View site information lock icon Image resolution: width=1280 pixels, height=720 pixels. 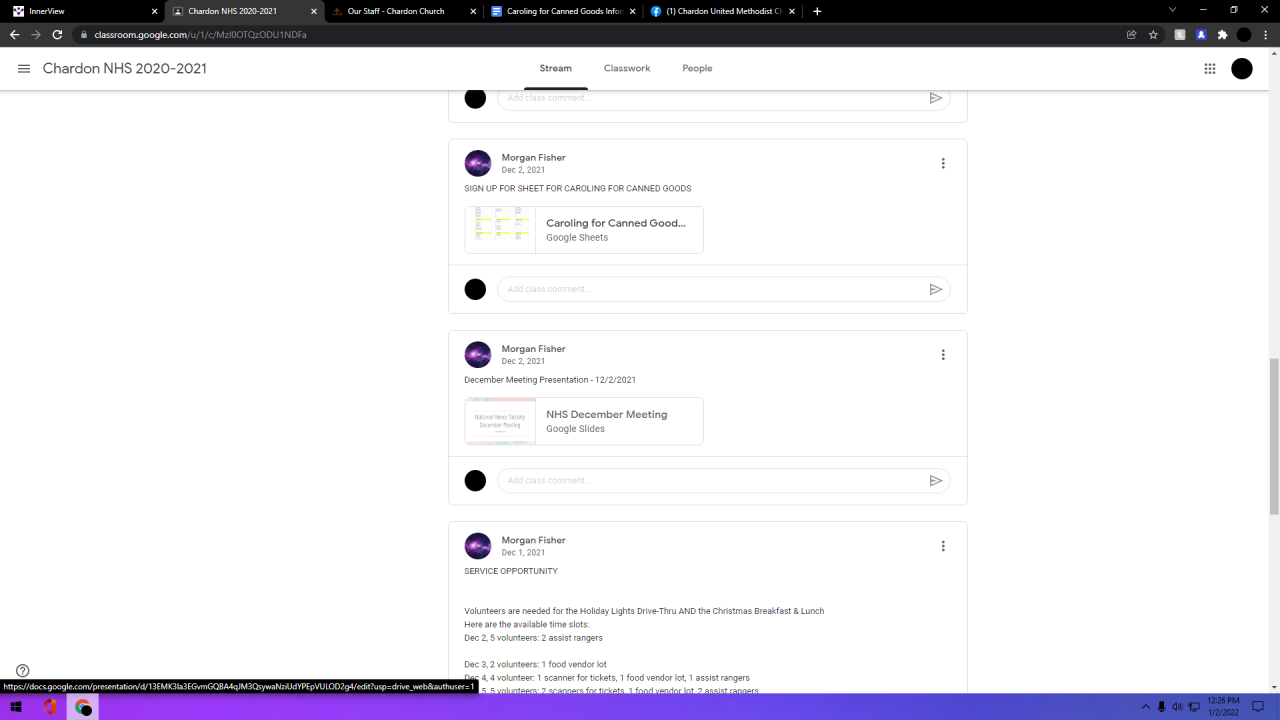84,34
